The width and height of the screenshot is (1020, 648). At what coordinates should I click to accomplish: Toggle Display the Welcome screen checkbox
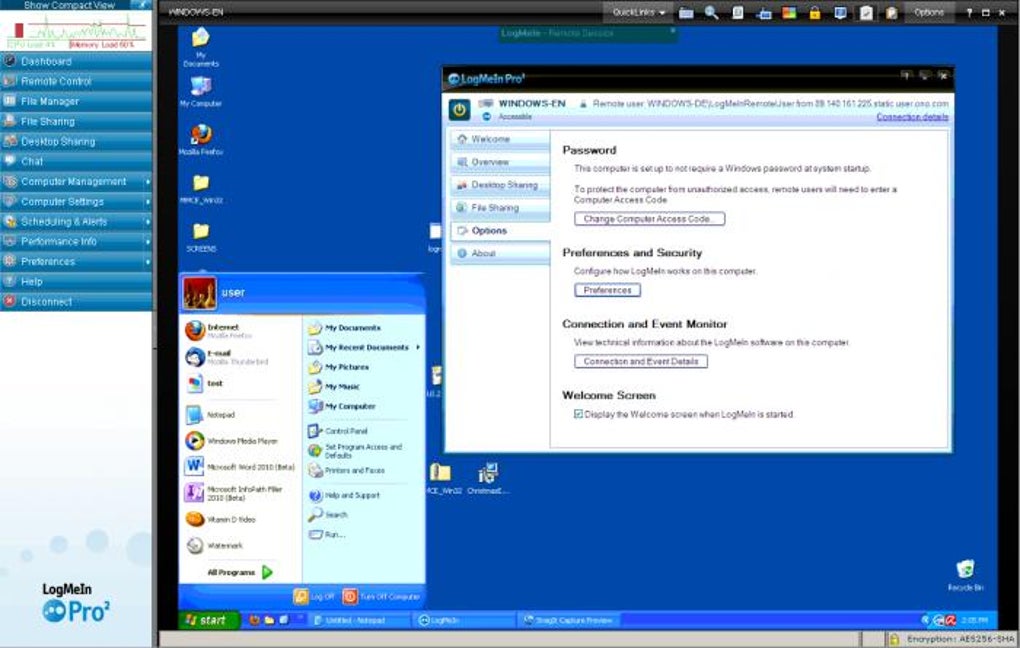pos(578,414)
